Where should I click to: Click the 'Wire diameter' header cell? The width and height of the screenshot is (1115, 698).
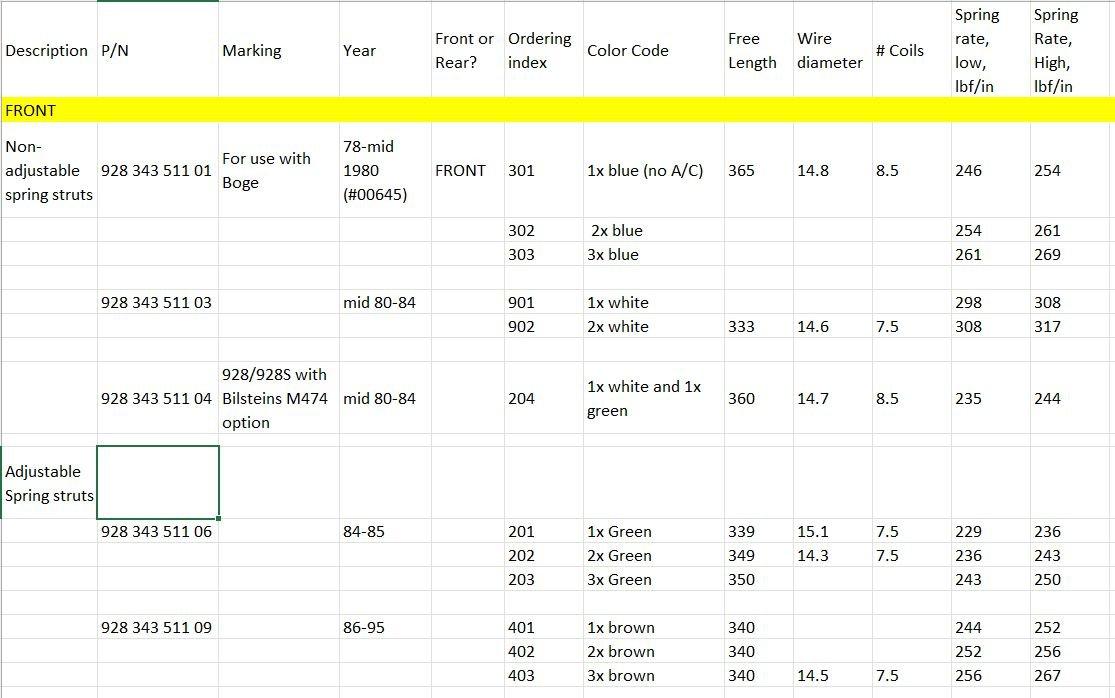click(829, 50)
